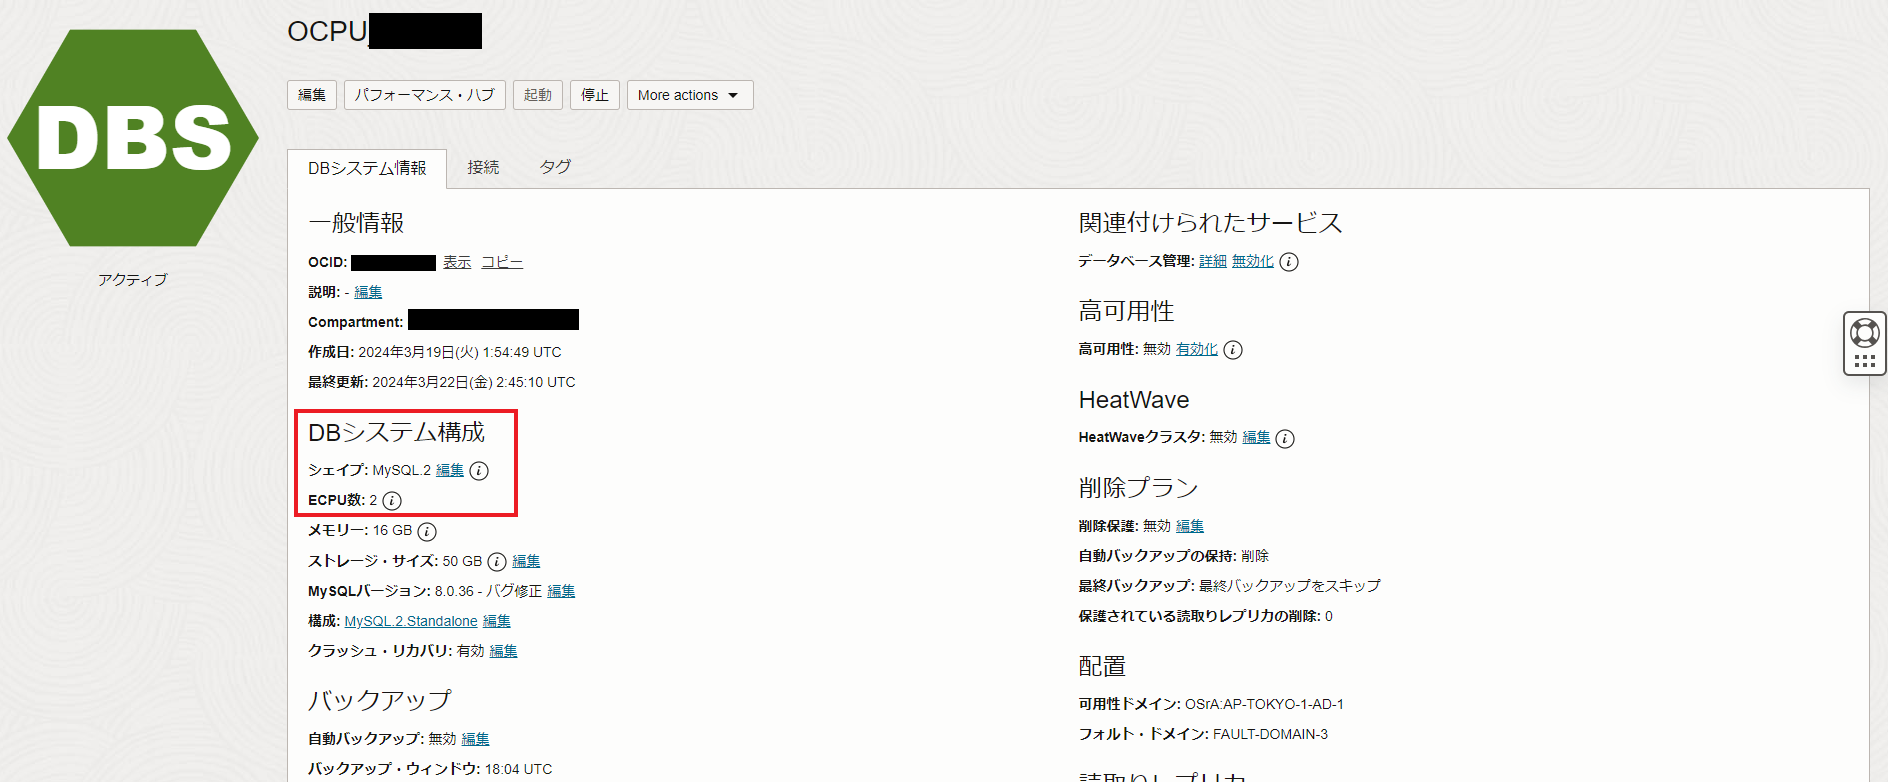The width and height of the screenshot is (1888, 782).
Task: Click 有効化 for 高可用性
Action: 1197,349
